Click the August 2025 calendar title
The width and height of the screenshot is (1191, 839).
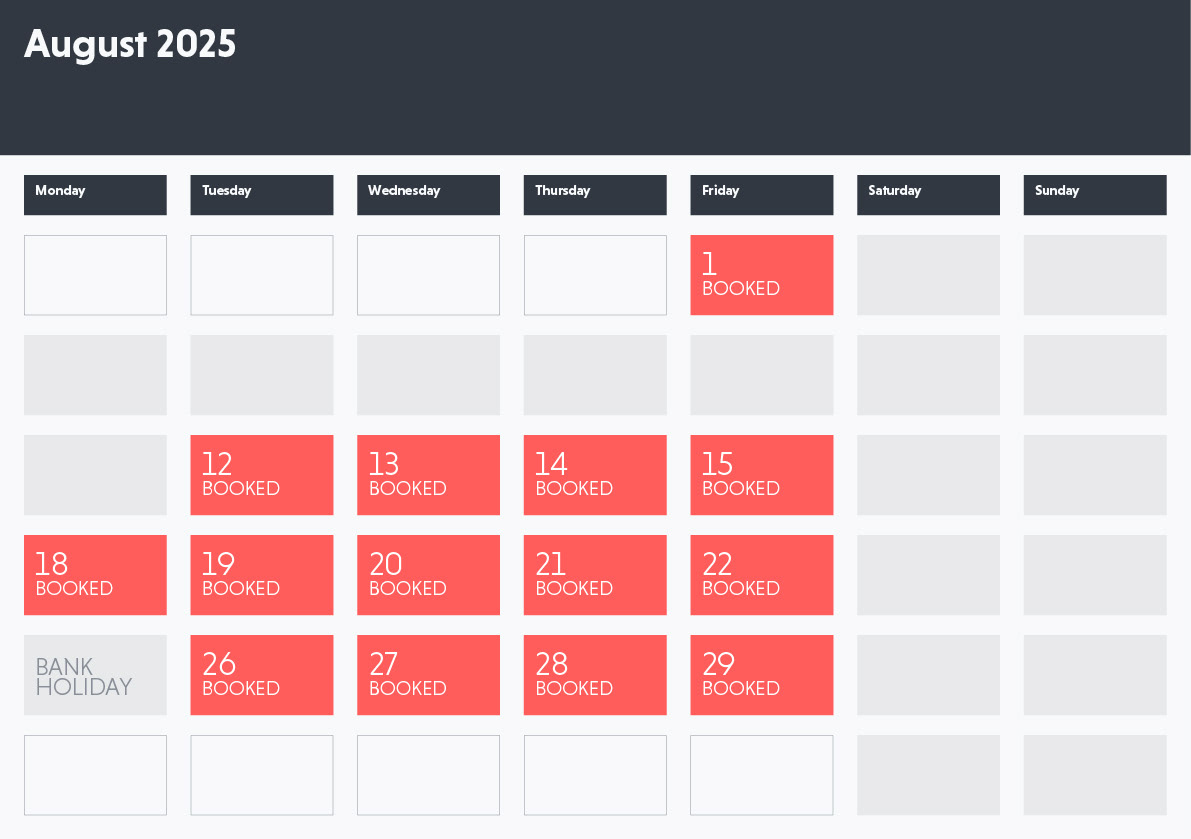[x=130, y=45]
